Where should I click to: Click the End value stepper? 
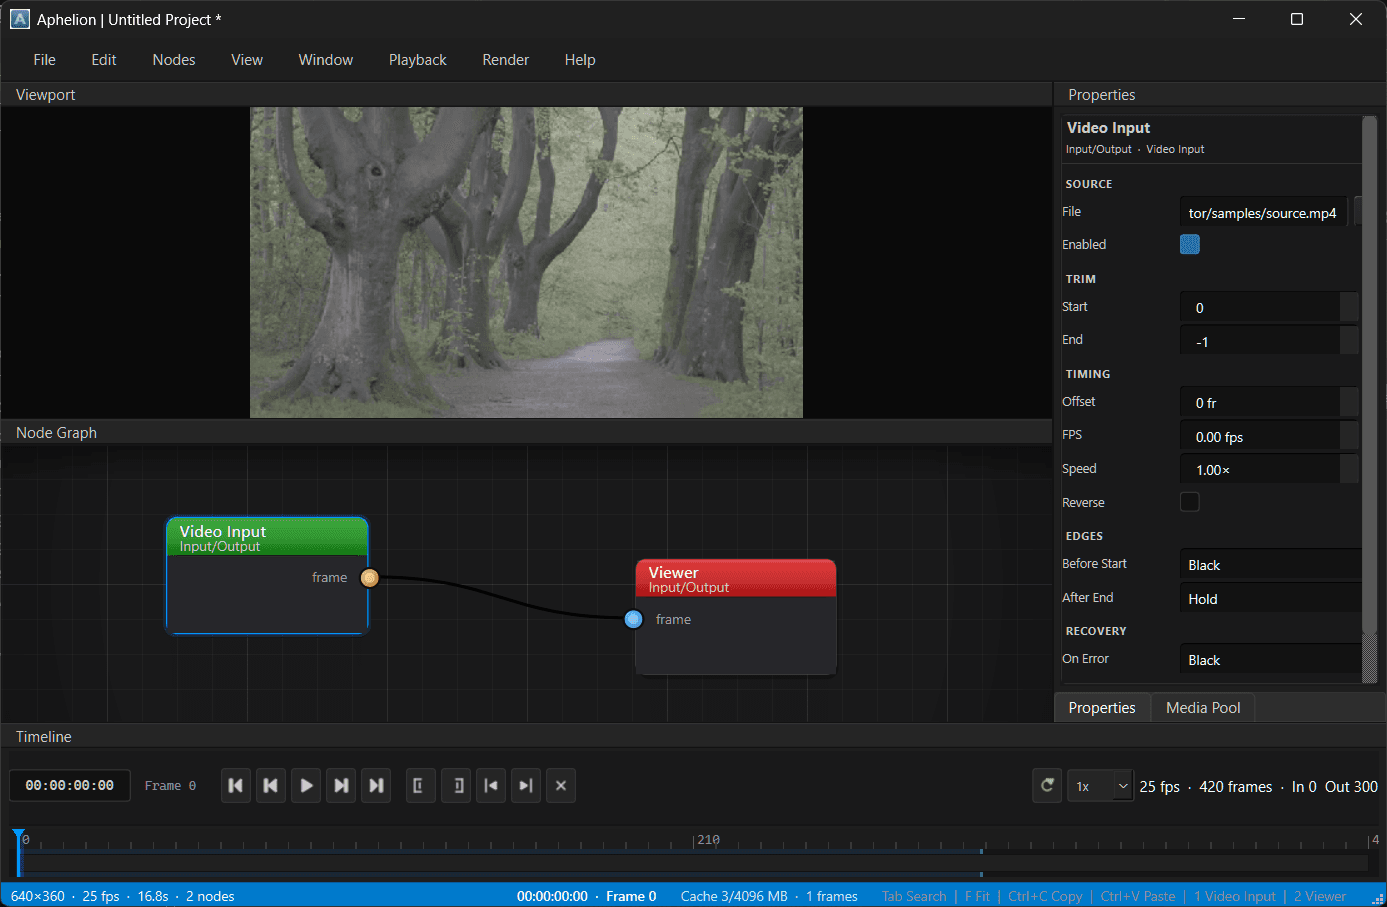(x=1350, y=340)
